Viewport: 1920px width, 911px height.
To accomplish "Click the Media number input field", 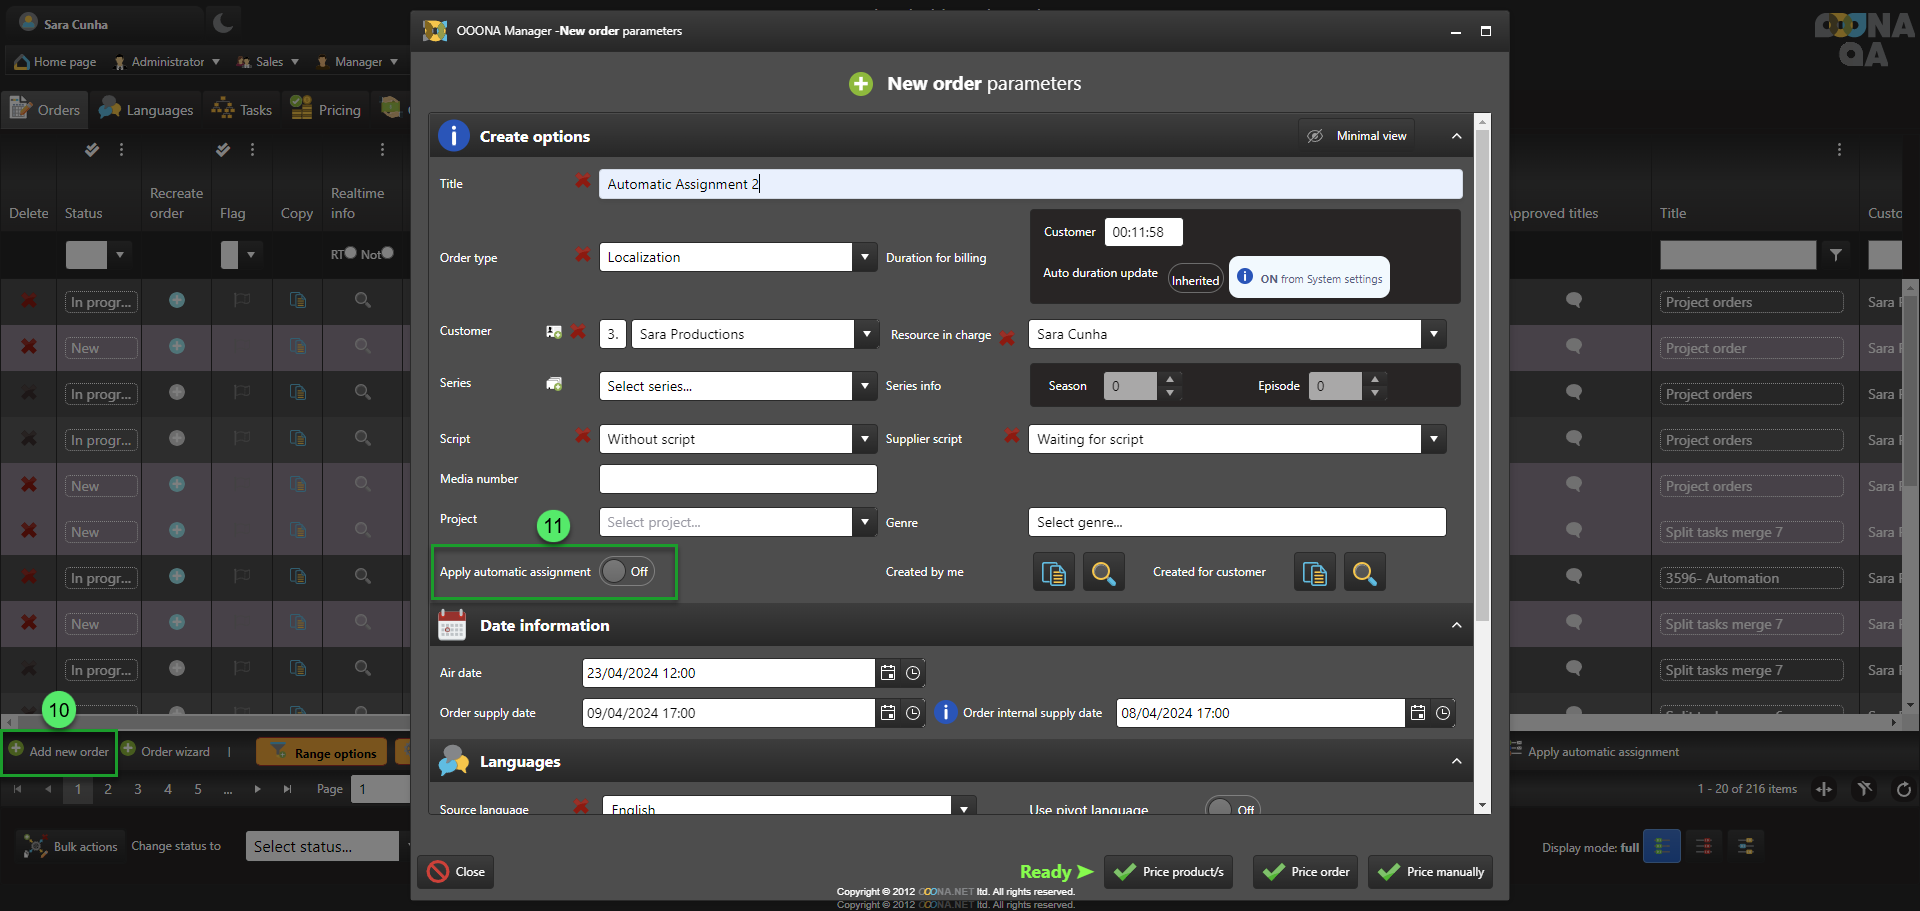I will coord(738,479).
